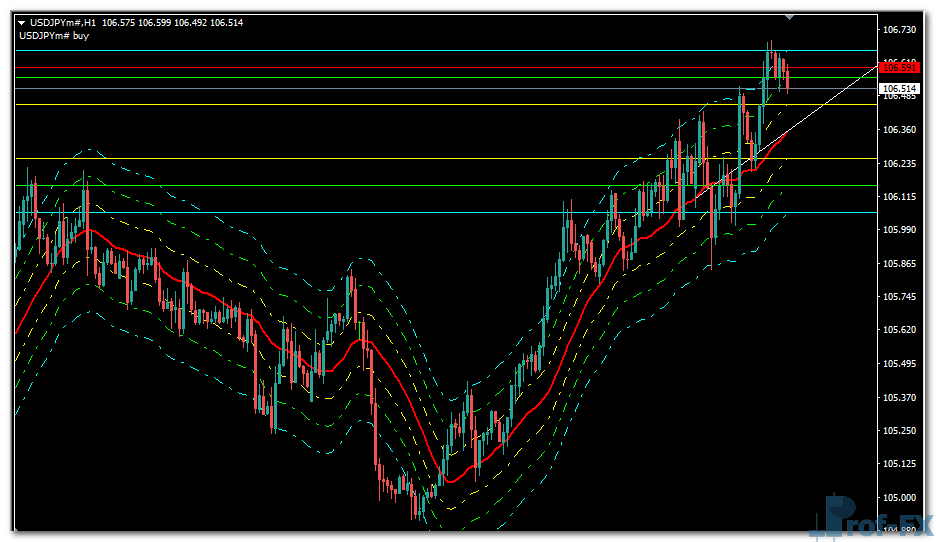Select the red 106.591 price tag

[898, 67]
